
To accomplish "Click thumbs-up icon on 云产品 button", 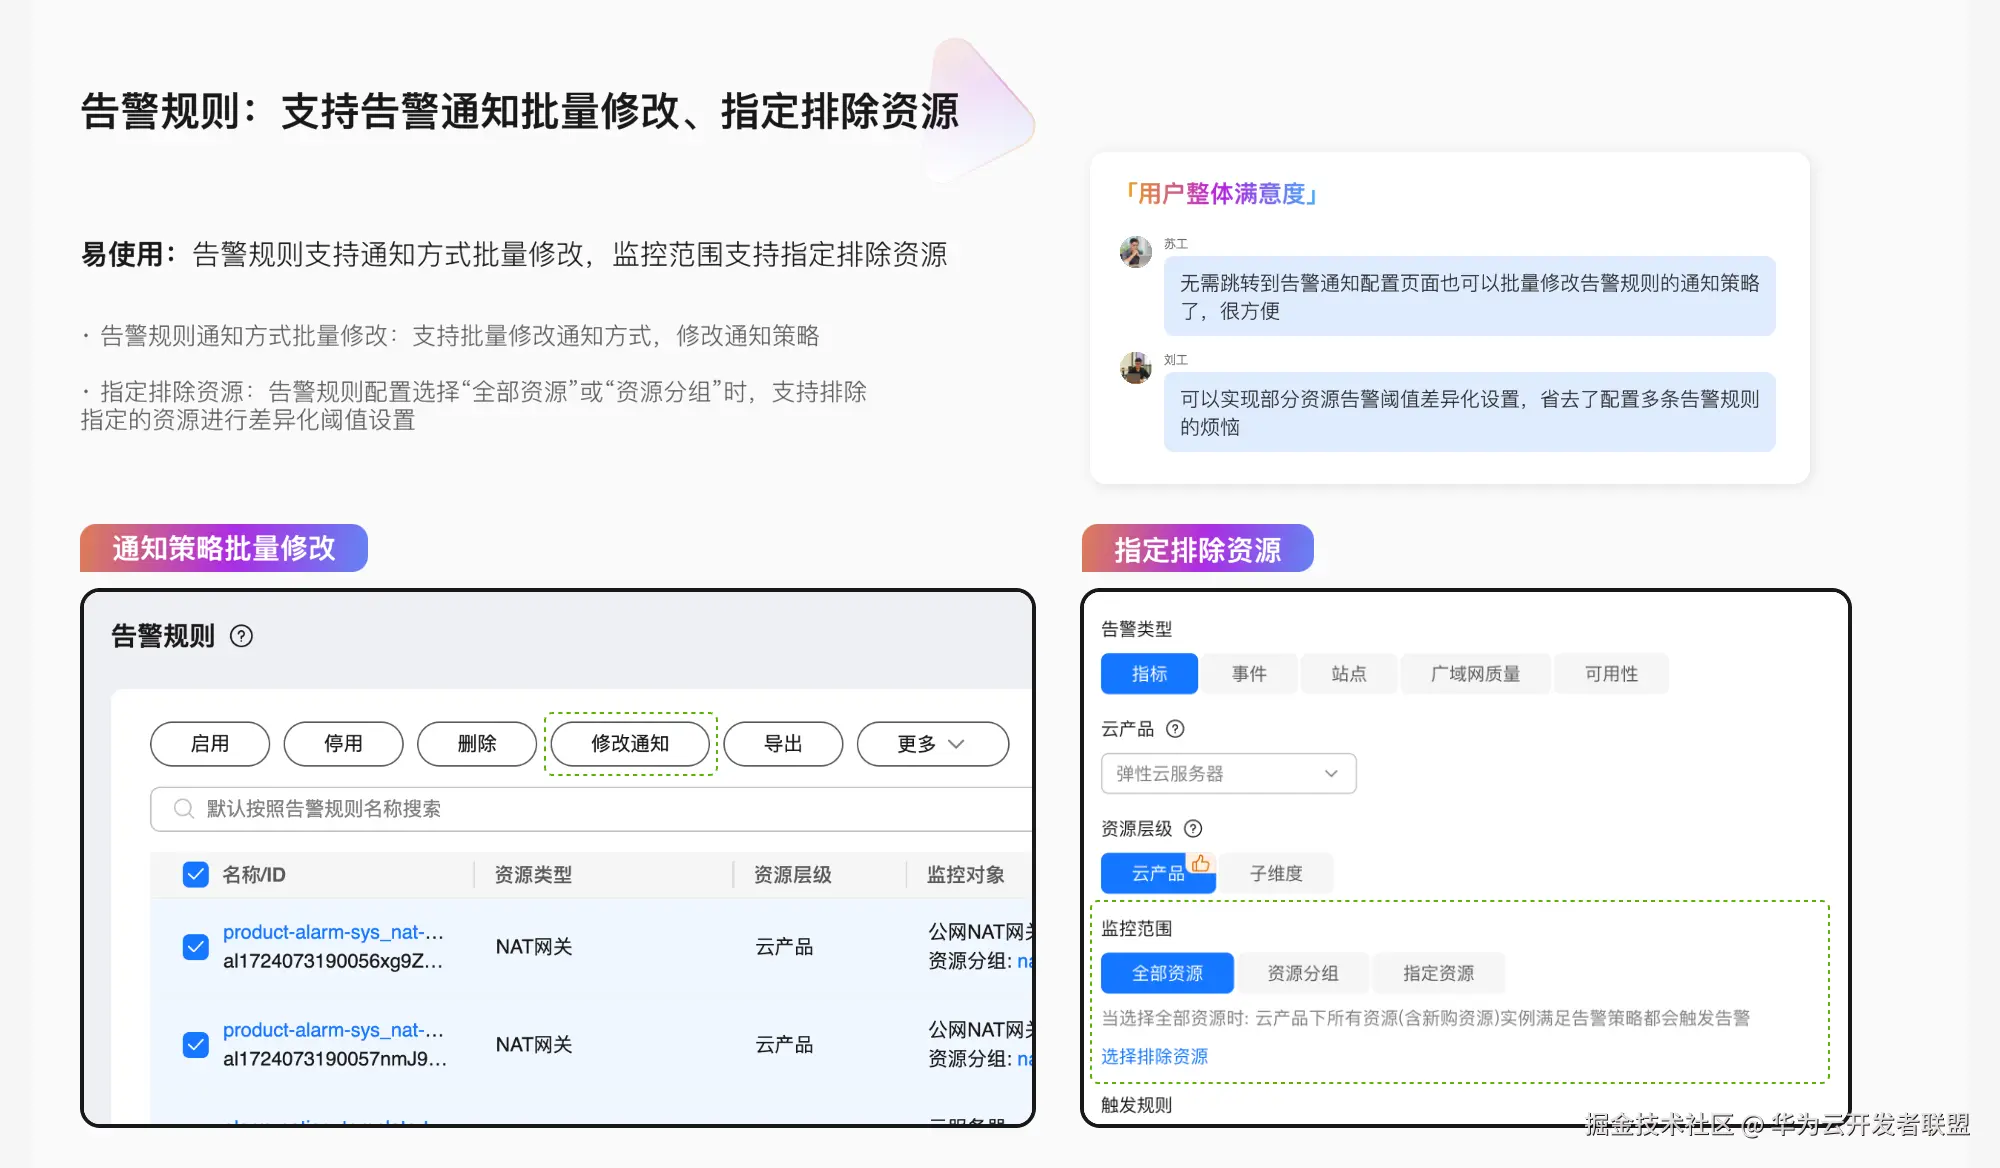I will [1200, 863].
